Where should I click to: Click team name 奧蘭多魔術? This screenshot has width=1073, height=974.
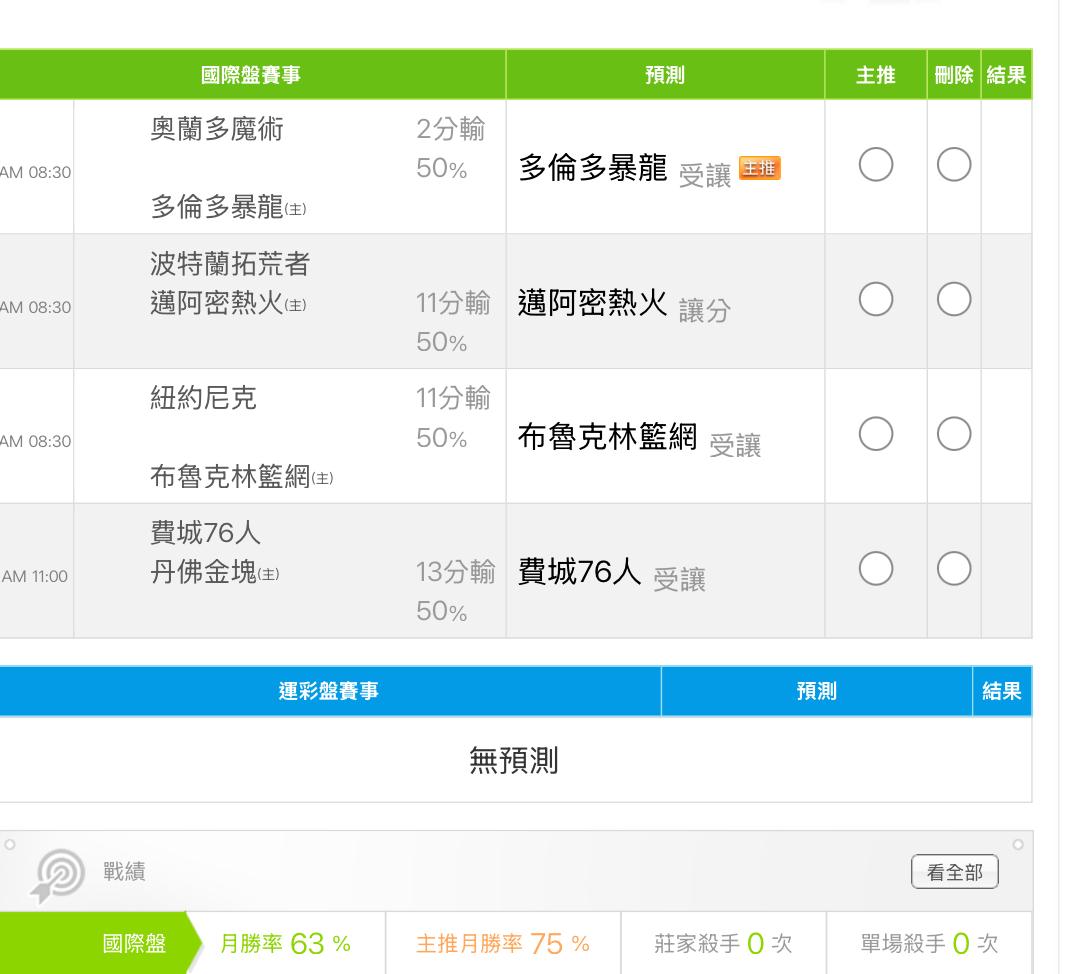point(217,129)
